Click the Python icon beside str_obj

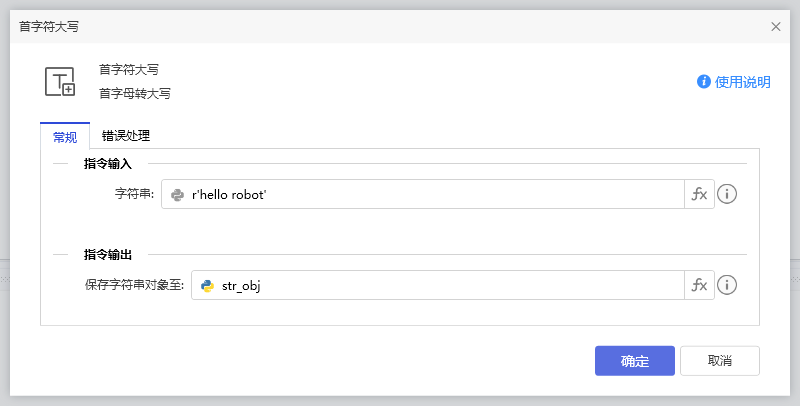pos(207,286)
